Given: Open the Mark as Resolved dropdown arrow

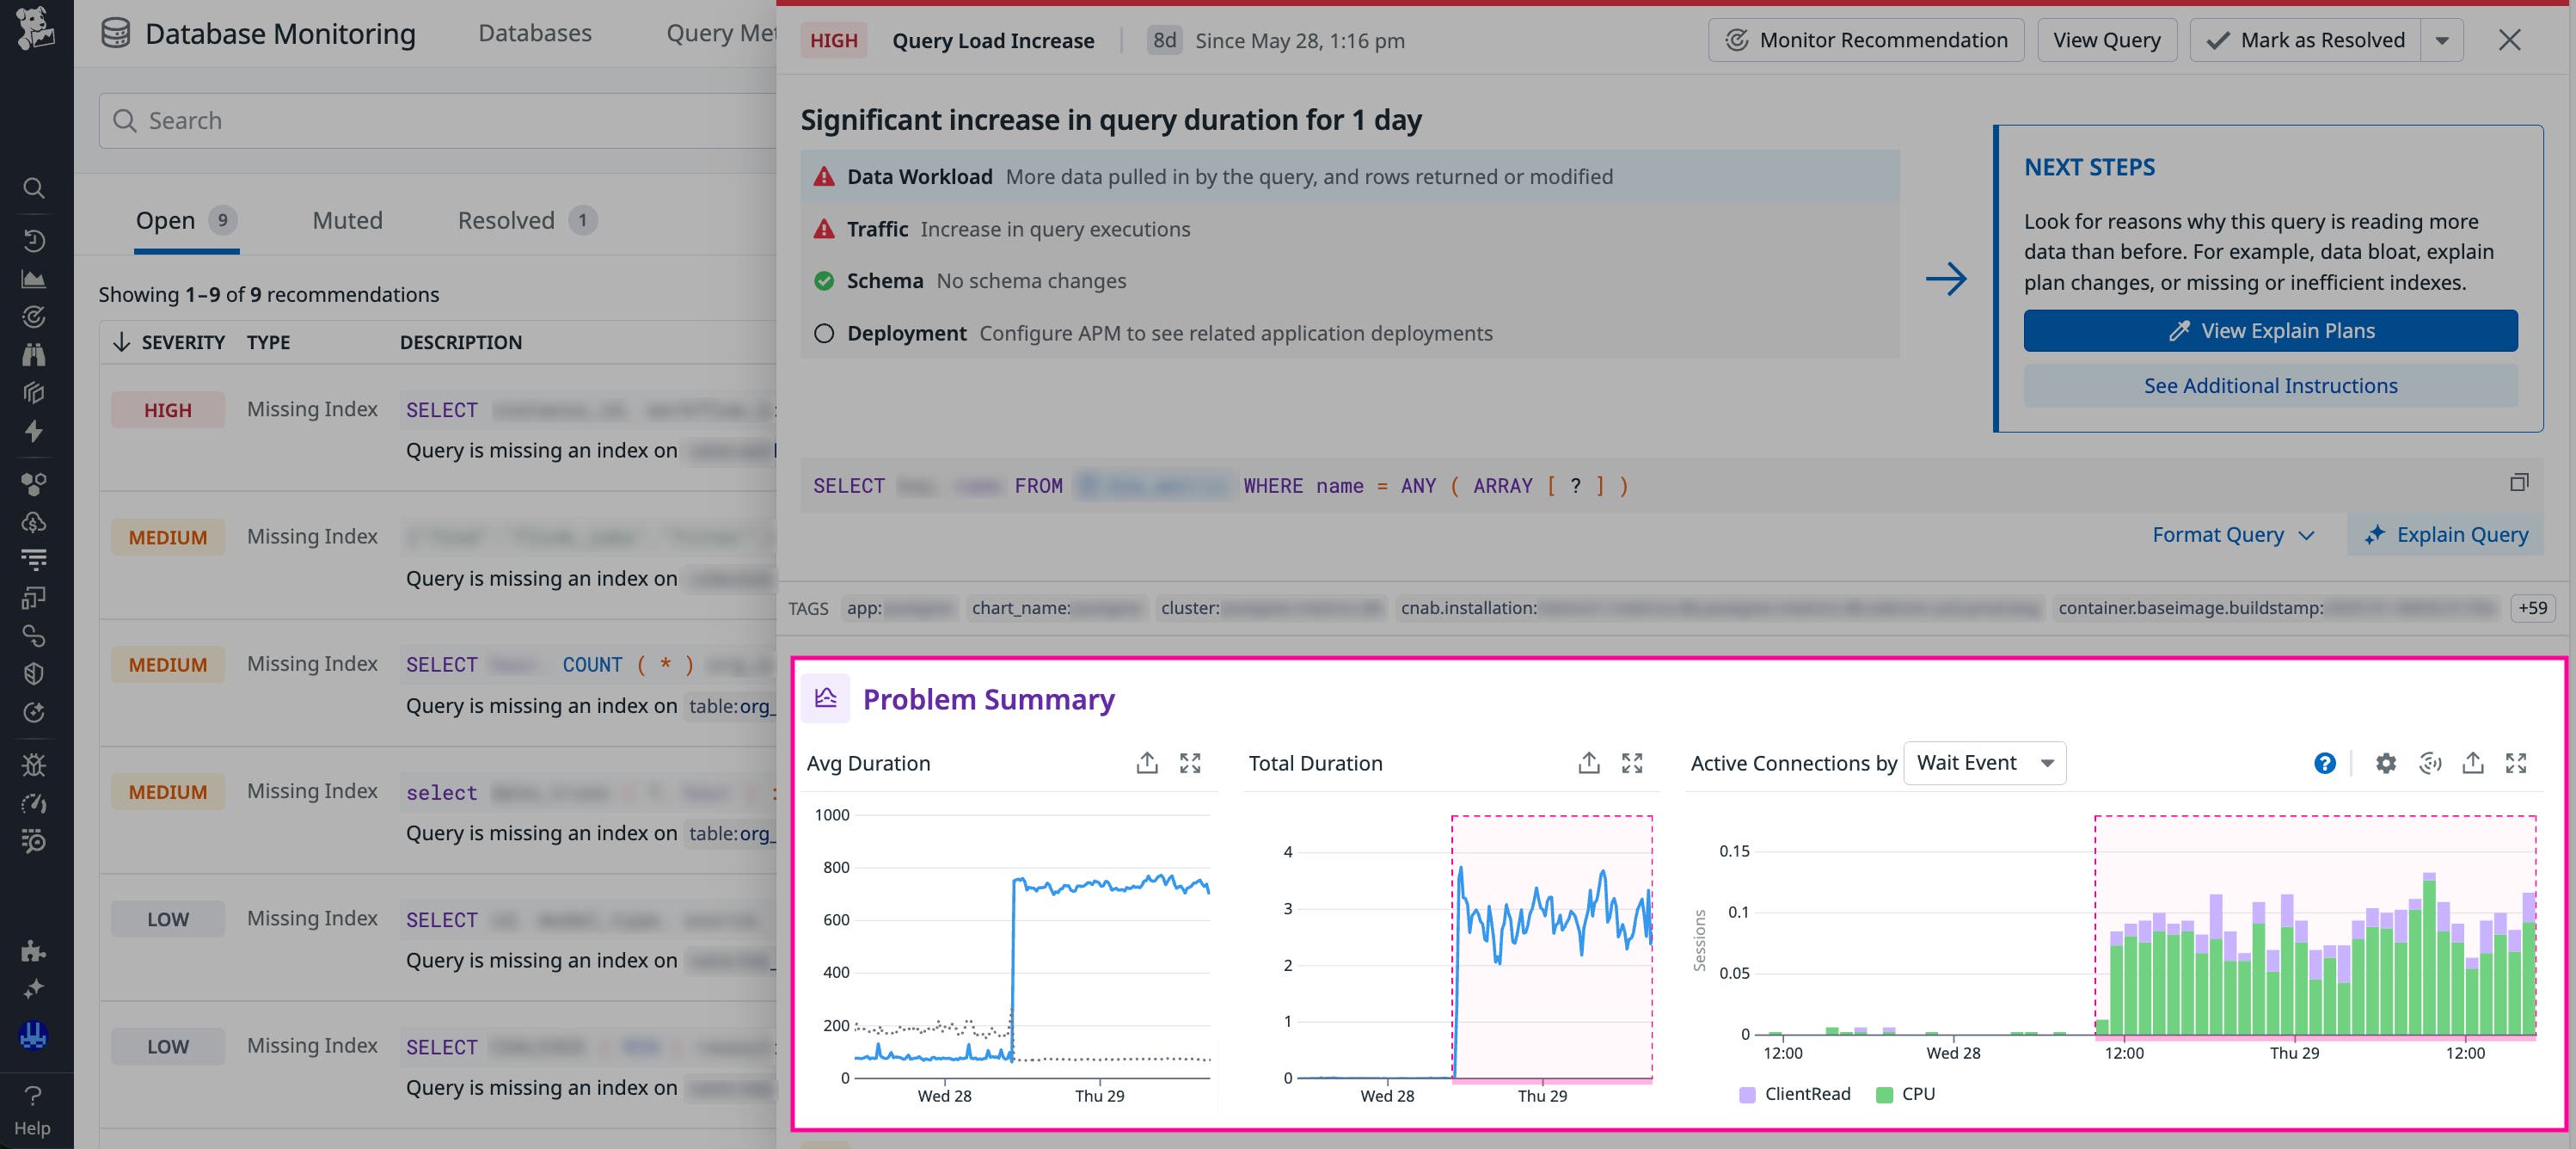Looking at the screenshot, I should [2443, 40].
